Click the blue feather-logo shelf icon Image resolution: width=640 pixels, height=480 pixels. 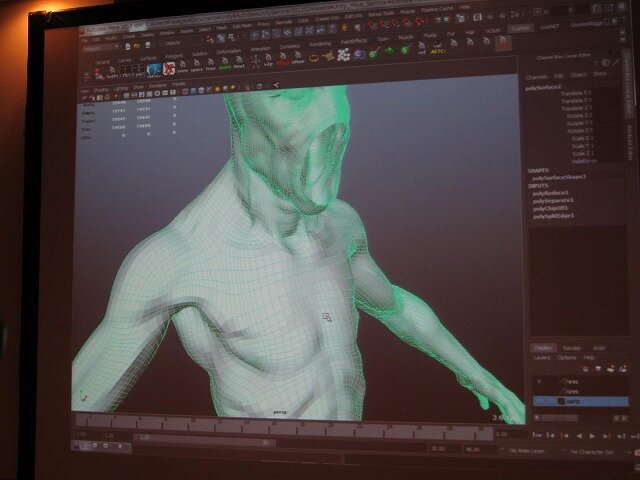coord(154,70)
